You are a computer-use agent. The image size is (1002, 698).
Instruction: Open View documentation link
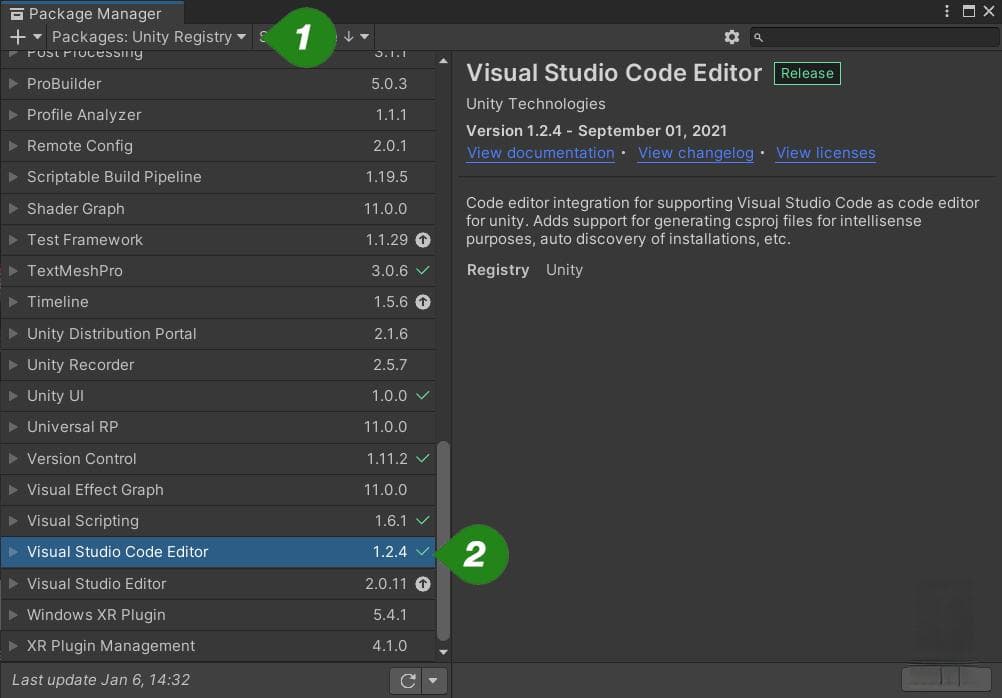(x=541, y=153)
